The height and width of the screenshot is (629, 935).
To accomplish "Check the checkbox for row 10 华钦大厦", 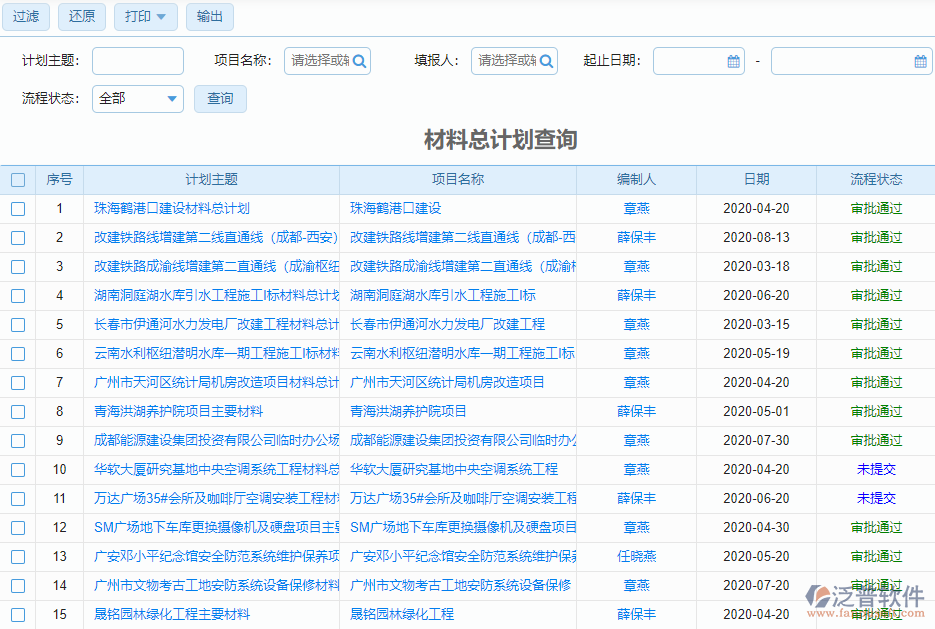I will point(17,469).
